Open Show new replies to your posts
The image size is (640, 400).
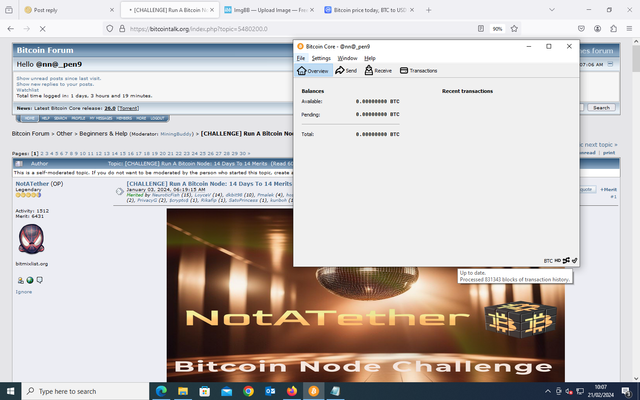[55, 84]
